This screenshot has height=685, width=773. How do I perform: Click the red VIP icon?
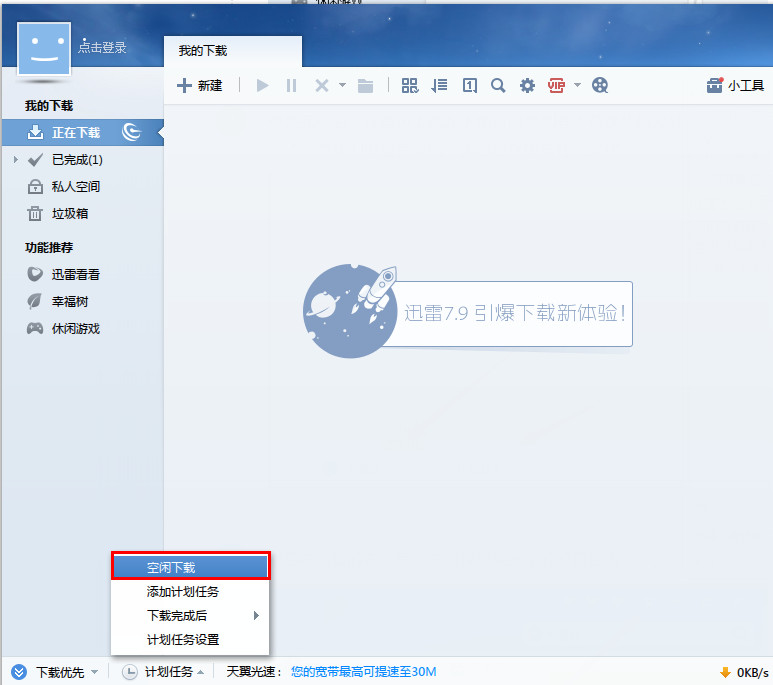coord(556,86)
